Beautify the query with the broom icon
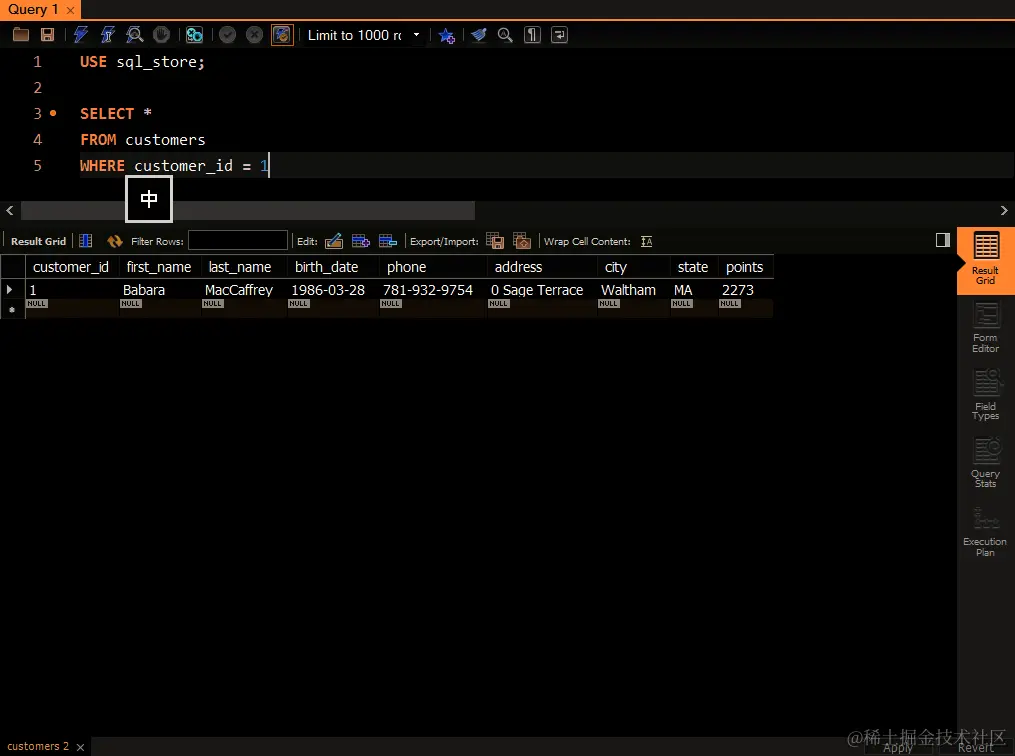This screenshot has width=1015, height=756. click(479, 35)
